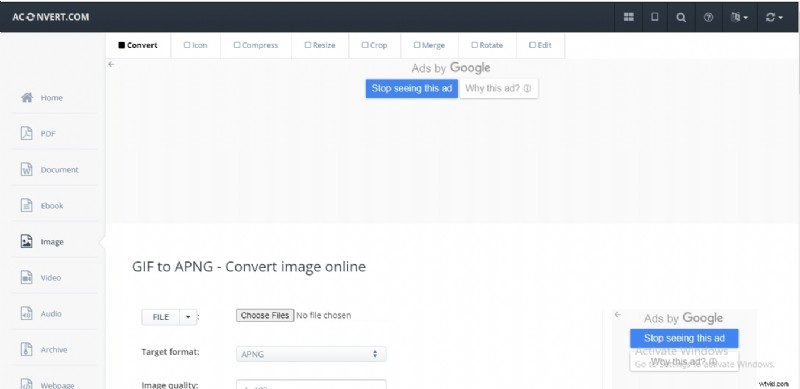800x389 pixels.
Task: Click the Ebook icon in sidebar
Action: 26,205
